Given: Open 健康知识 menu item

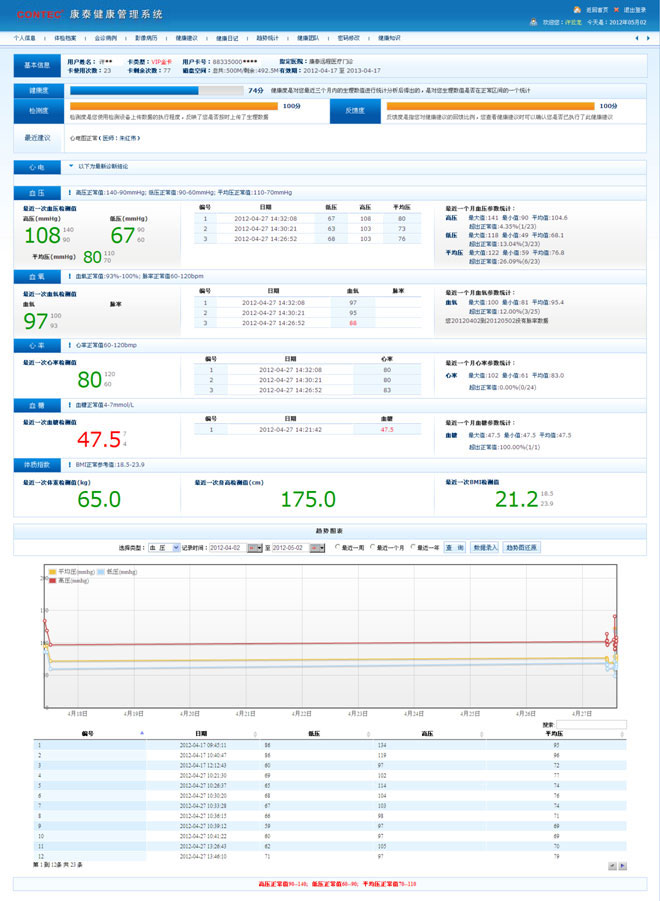Looking at the screenshot, I should (389, 38).
